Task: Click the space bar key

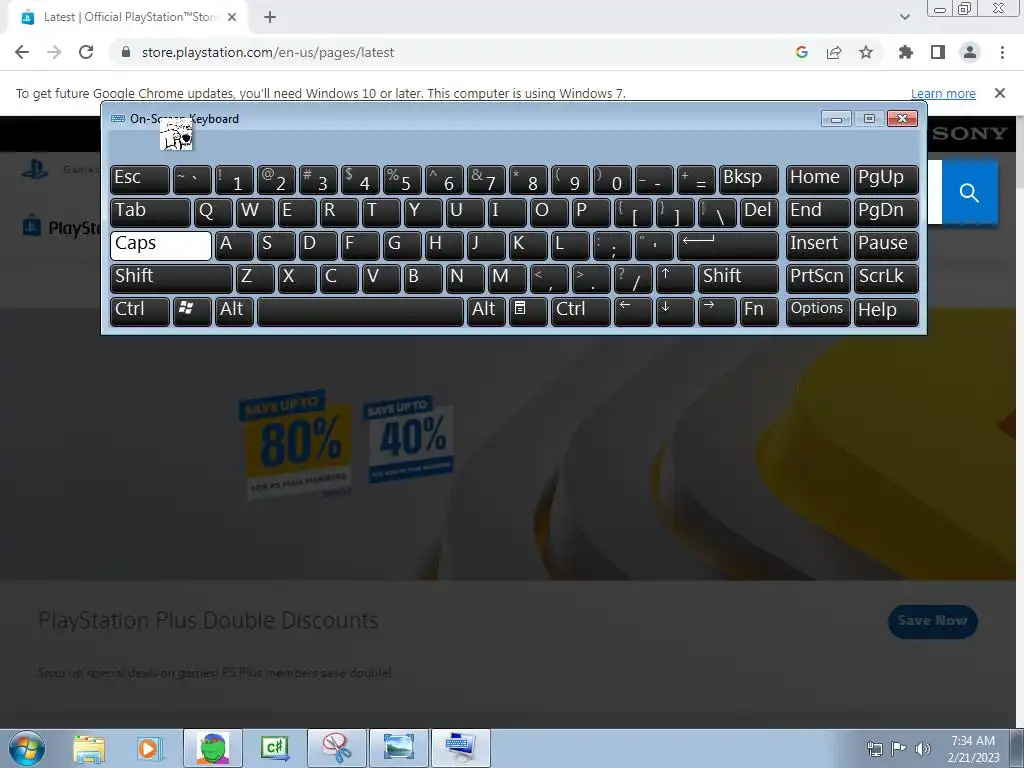Action: pos(360,311)
